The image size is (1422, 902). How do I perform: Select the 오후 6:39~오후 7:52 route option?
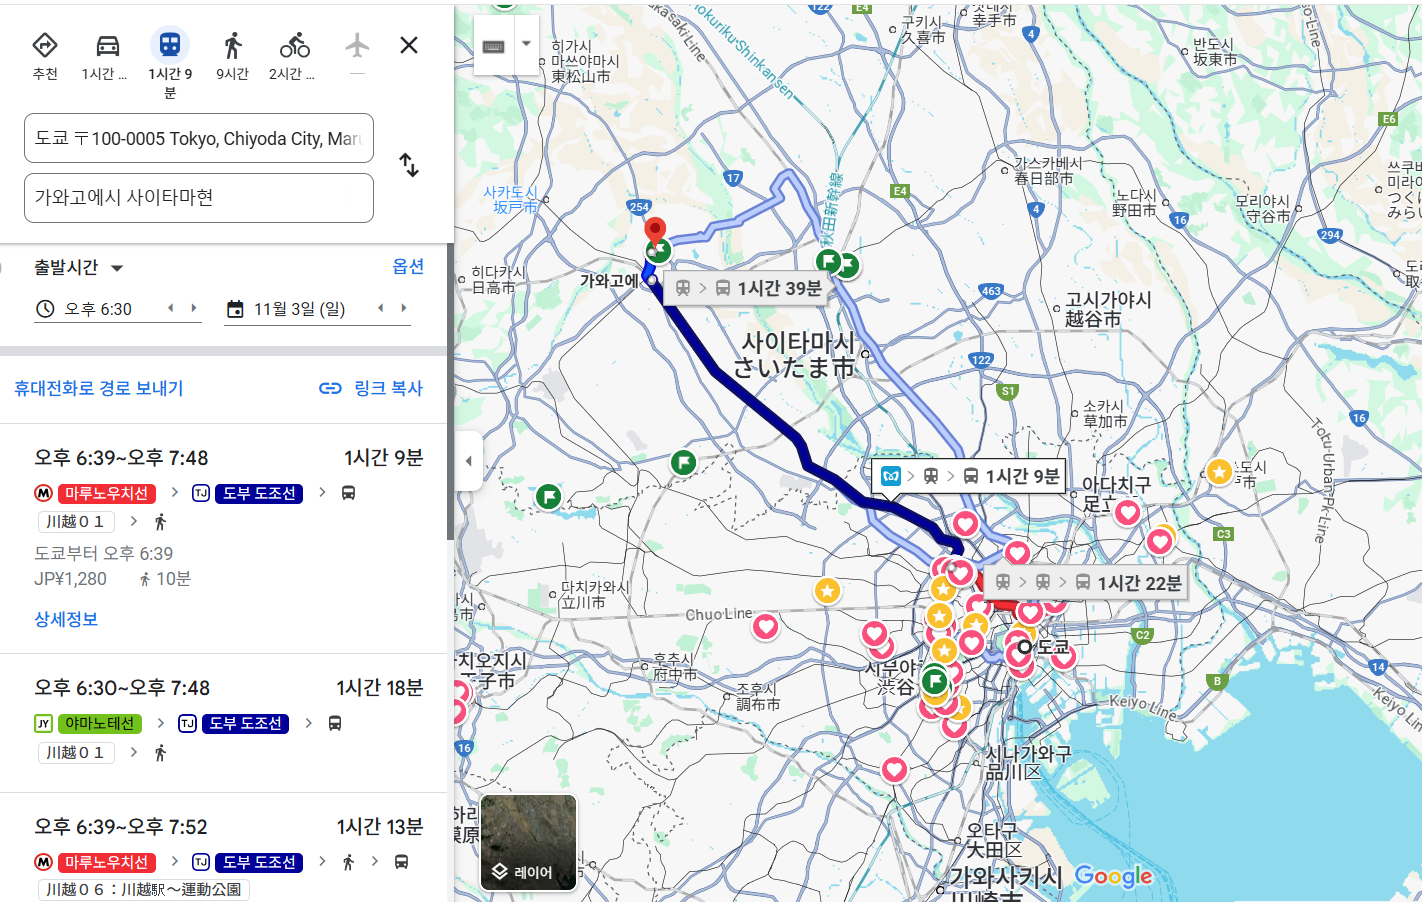224,848
